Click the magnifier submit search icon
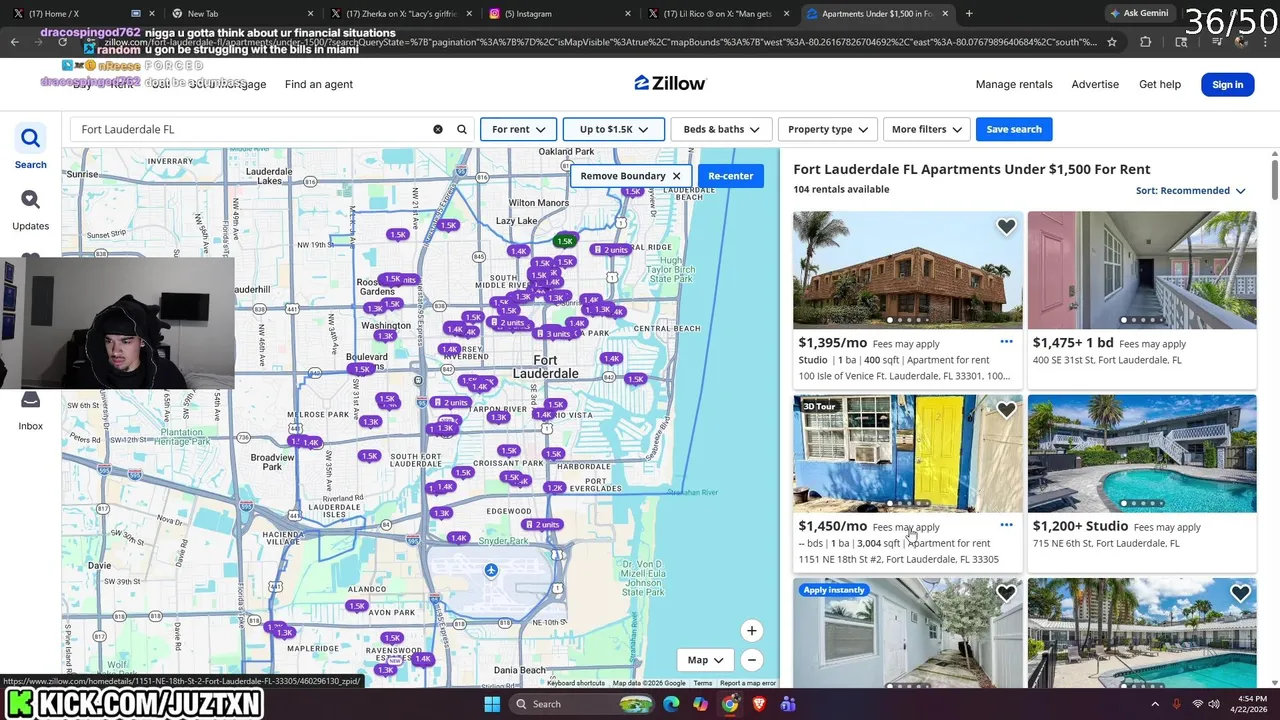 pyautogui.click(x=462, y=129)
